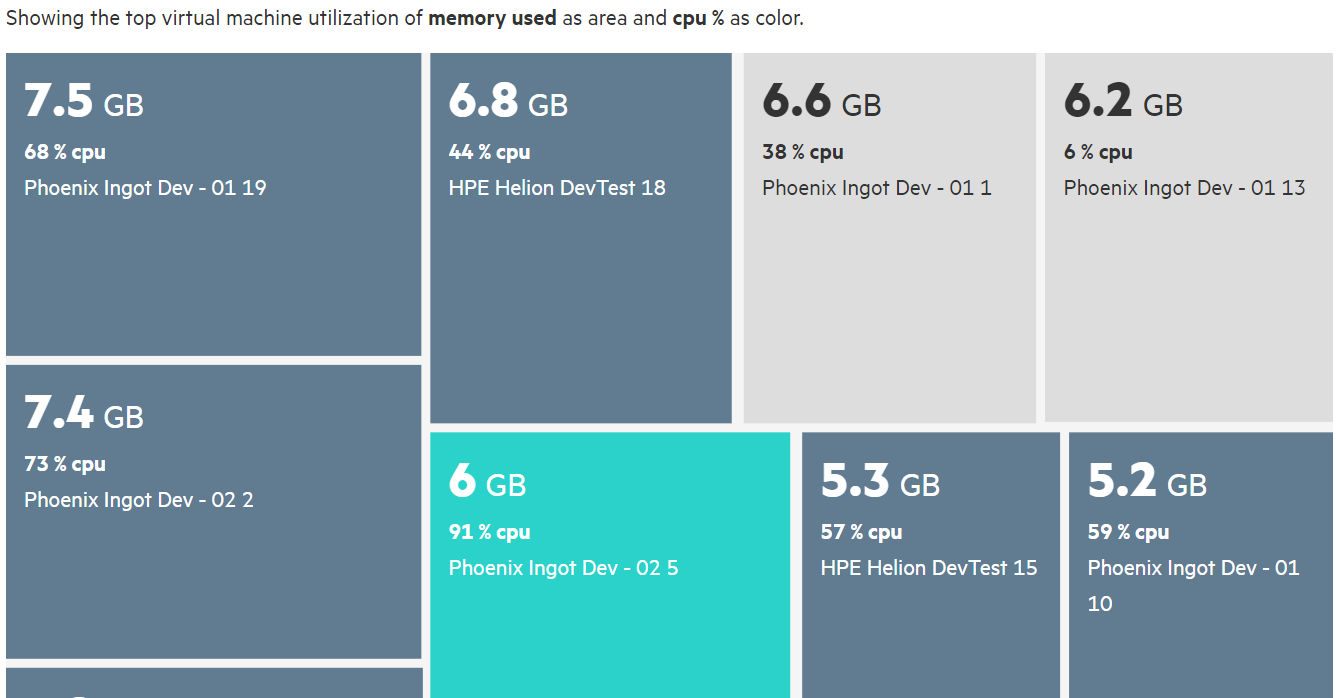This screenshot has width=1337, height=698.
Task: Click the bold "memory used" description text
Action: (492, 18)
